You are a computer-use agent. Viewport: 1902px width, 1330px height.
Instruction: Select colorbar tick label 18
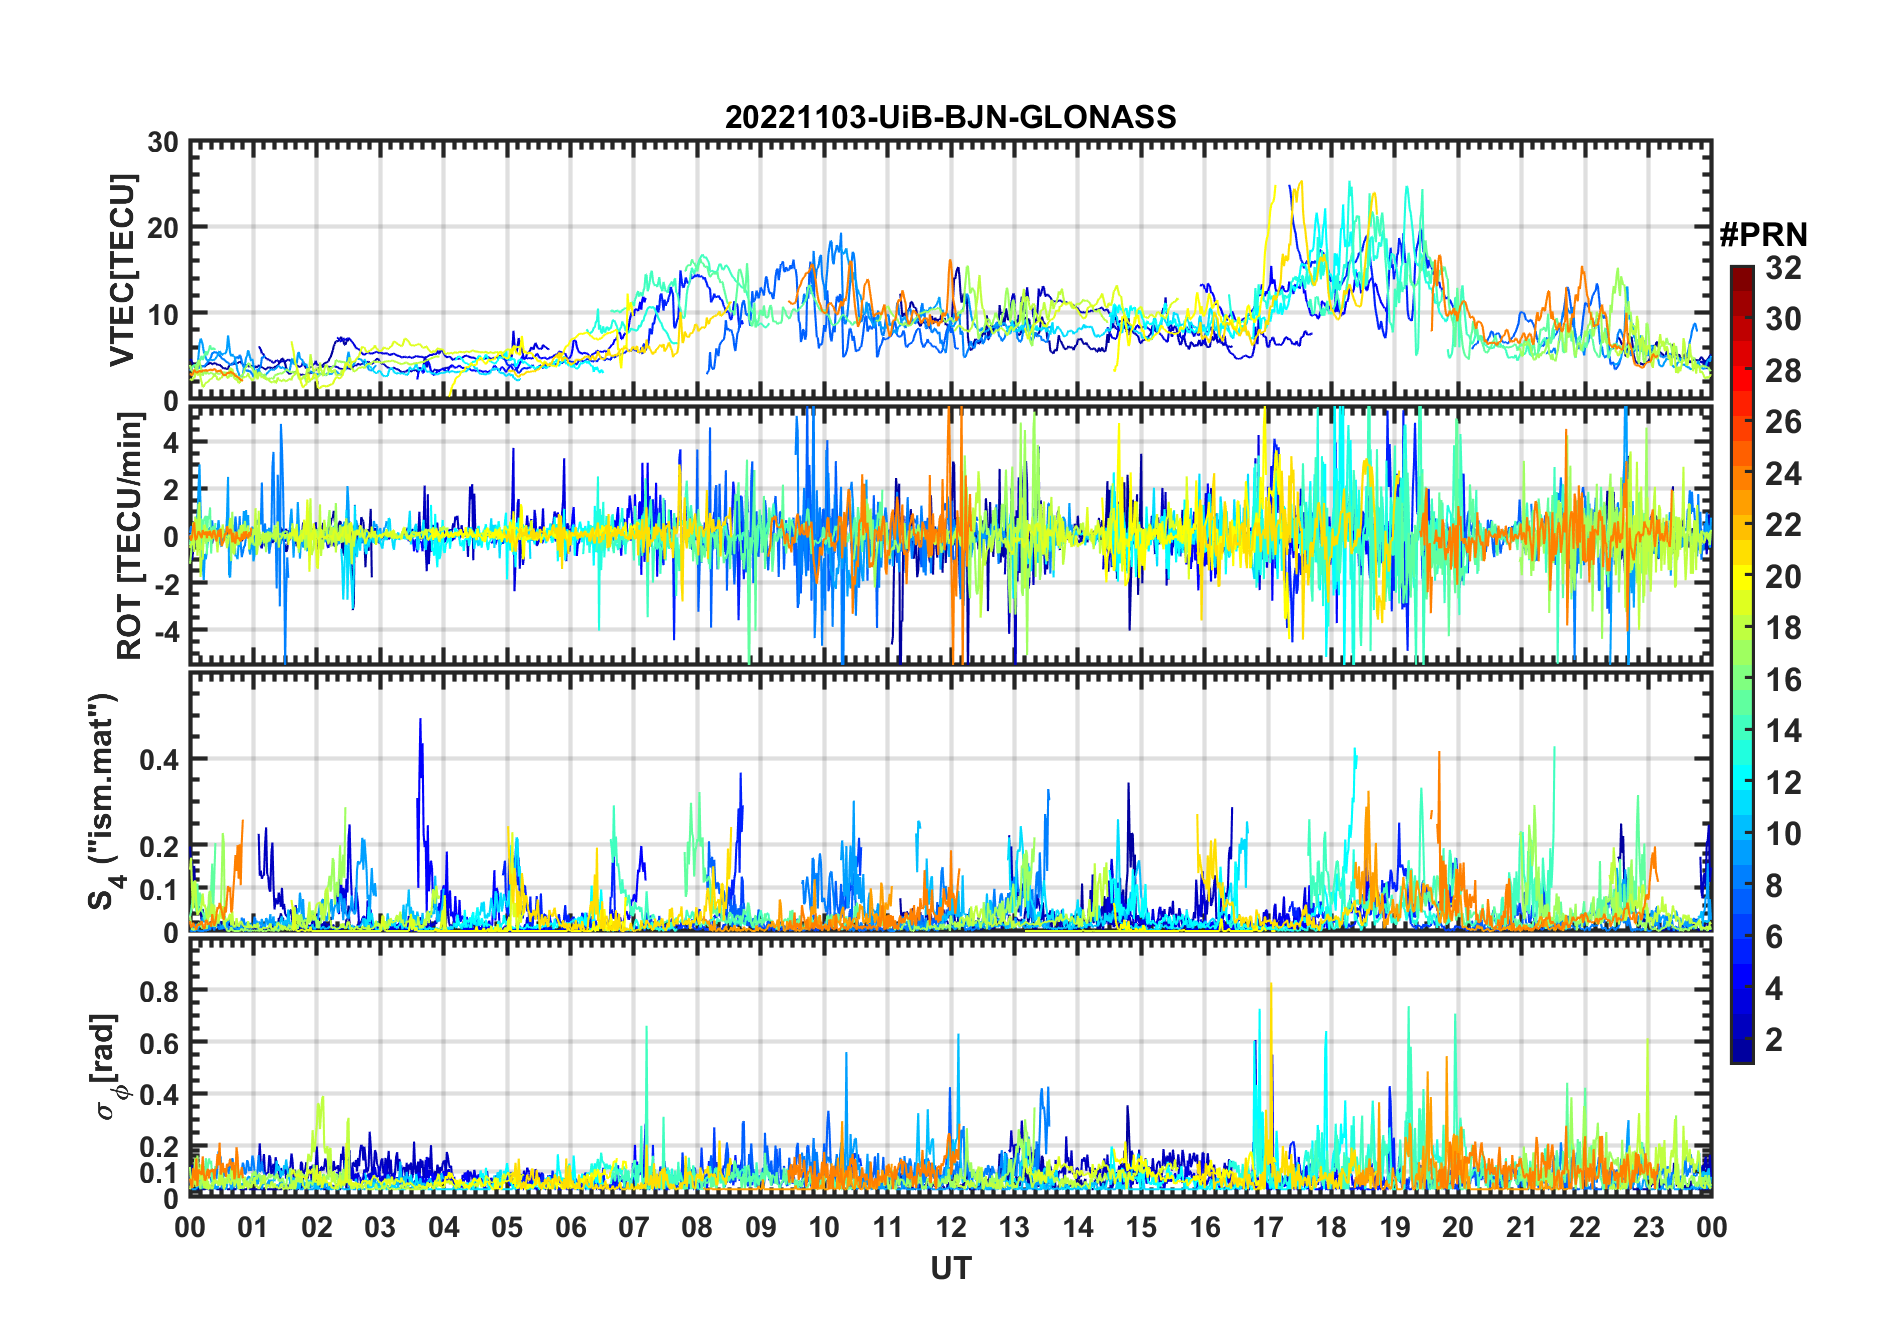click(1783, 628)
